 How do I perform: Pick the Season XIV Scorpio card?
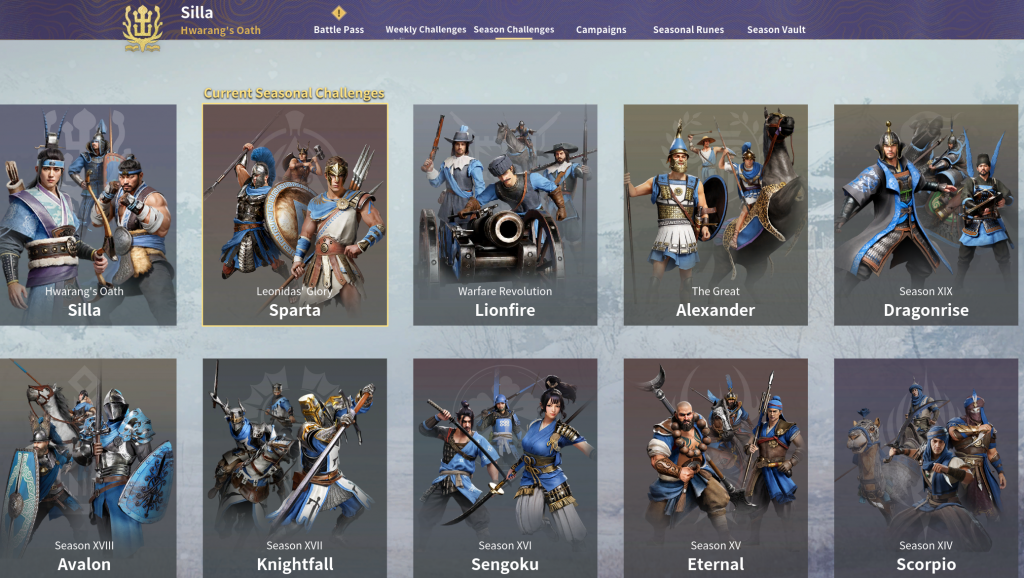pyautogui.click(x=925, y=468)
